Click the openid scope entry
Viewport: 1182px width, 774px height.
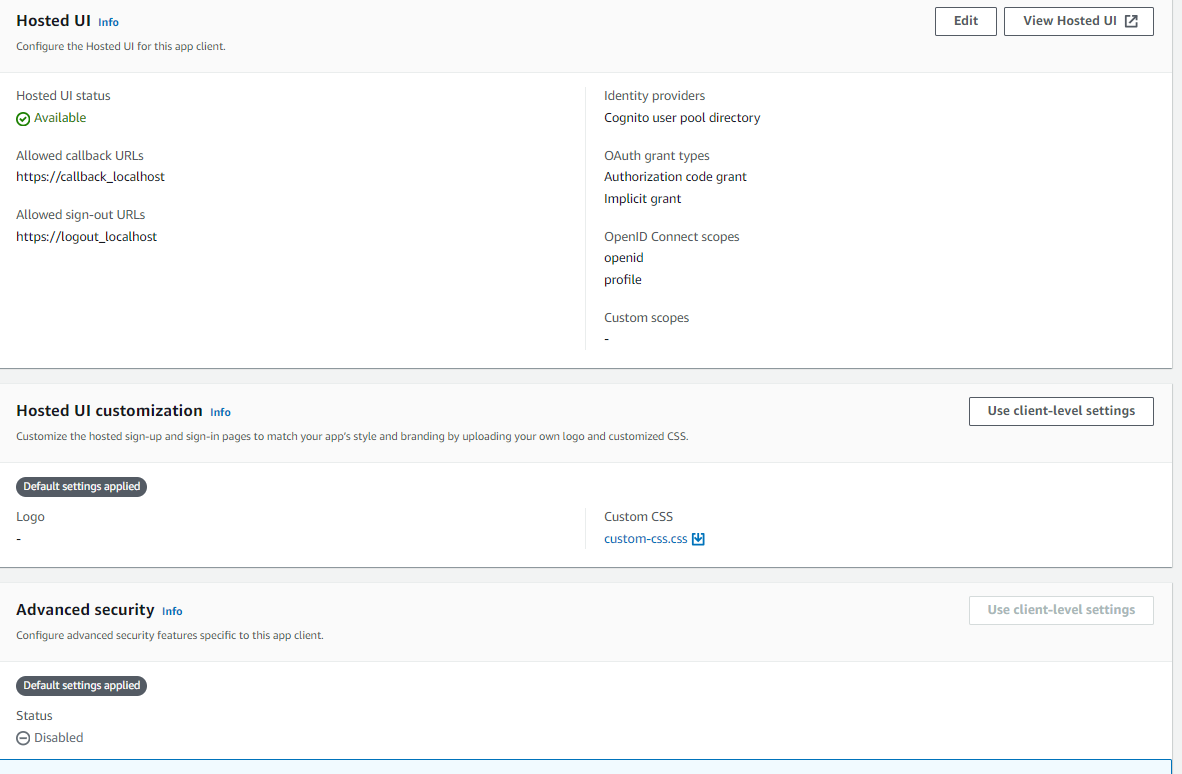point(624,258)
